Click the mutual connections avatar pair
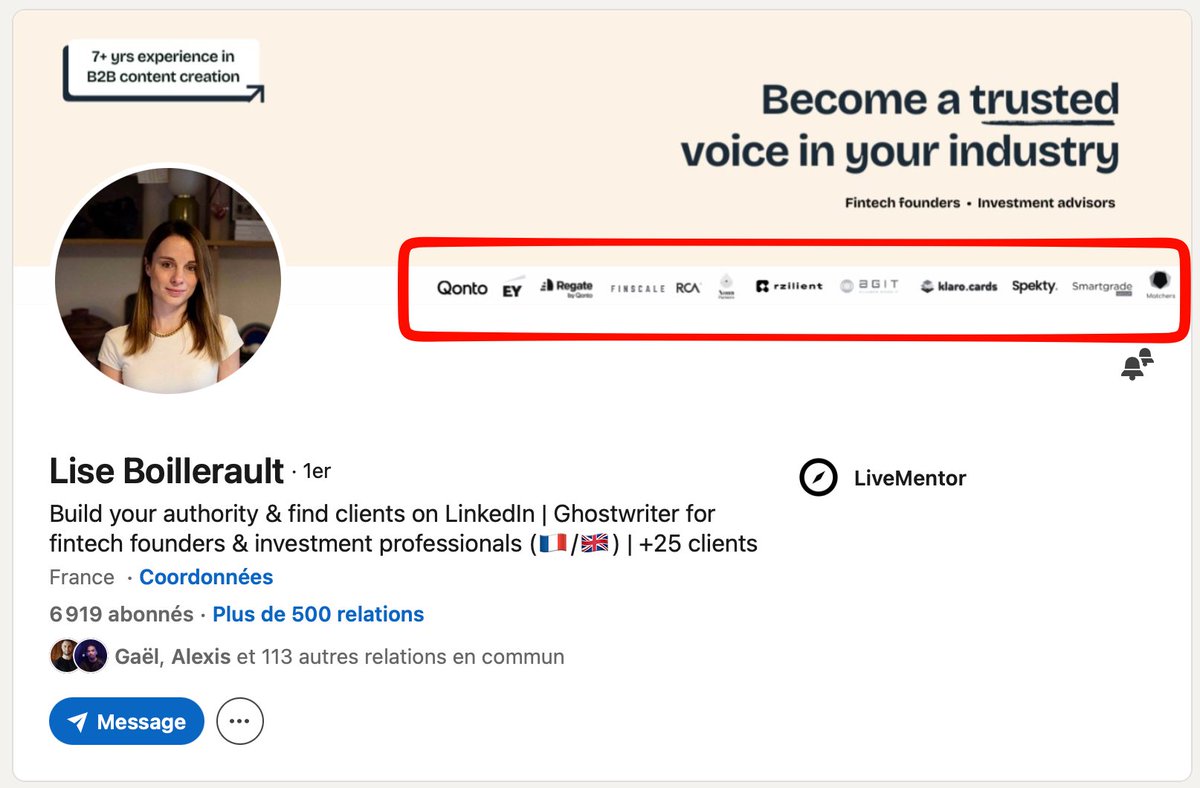 click(79, 656)
